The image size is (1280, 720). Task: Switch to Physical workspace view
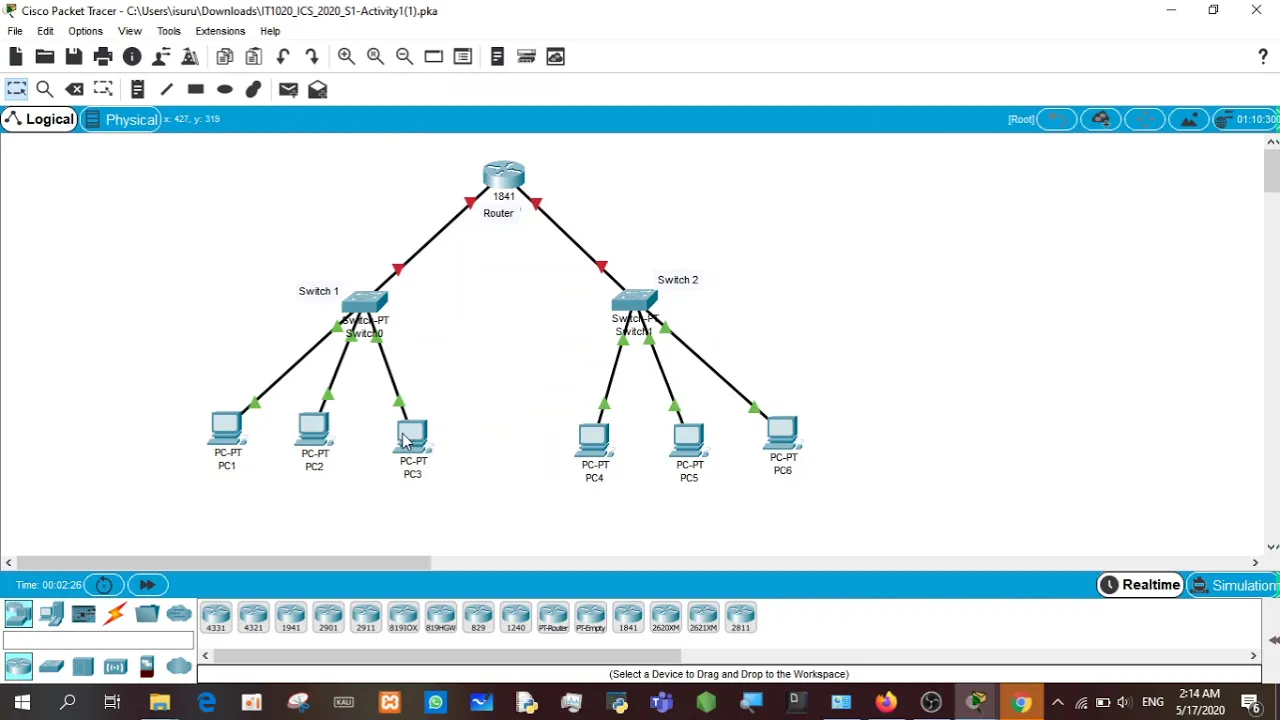click(121, 119)
